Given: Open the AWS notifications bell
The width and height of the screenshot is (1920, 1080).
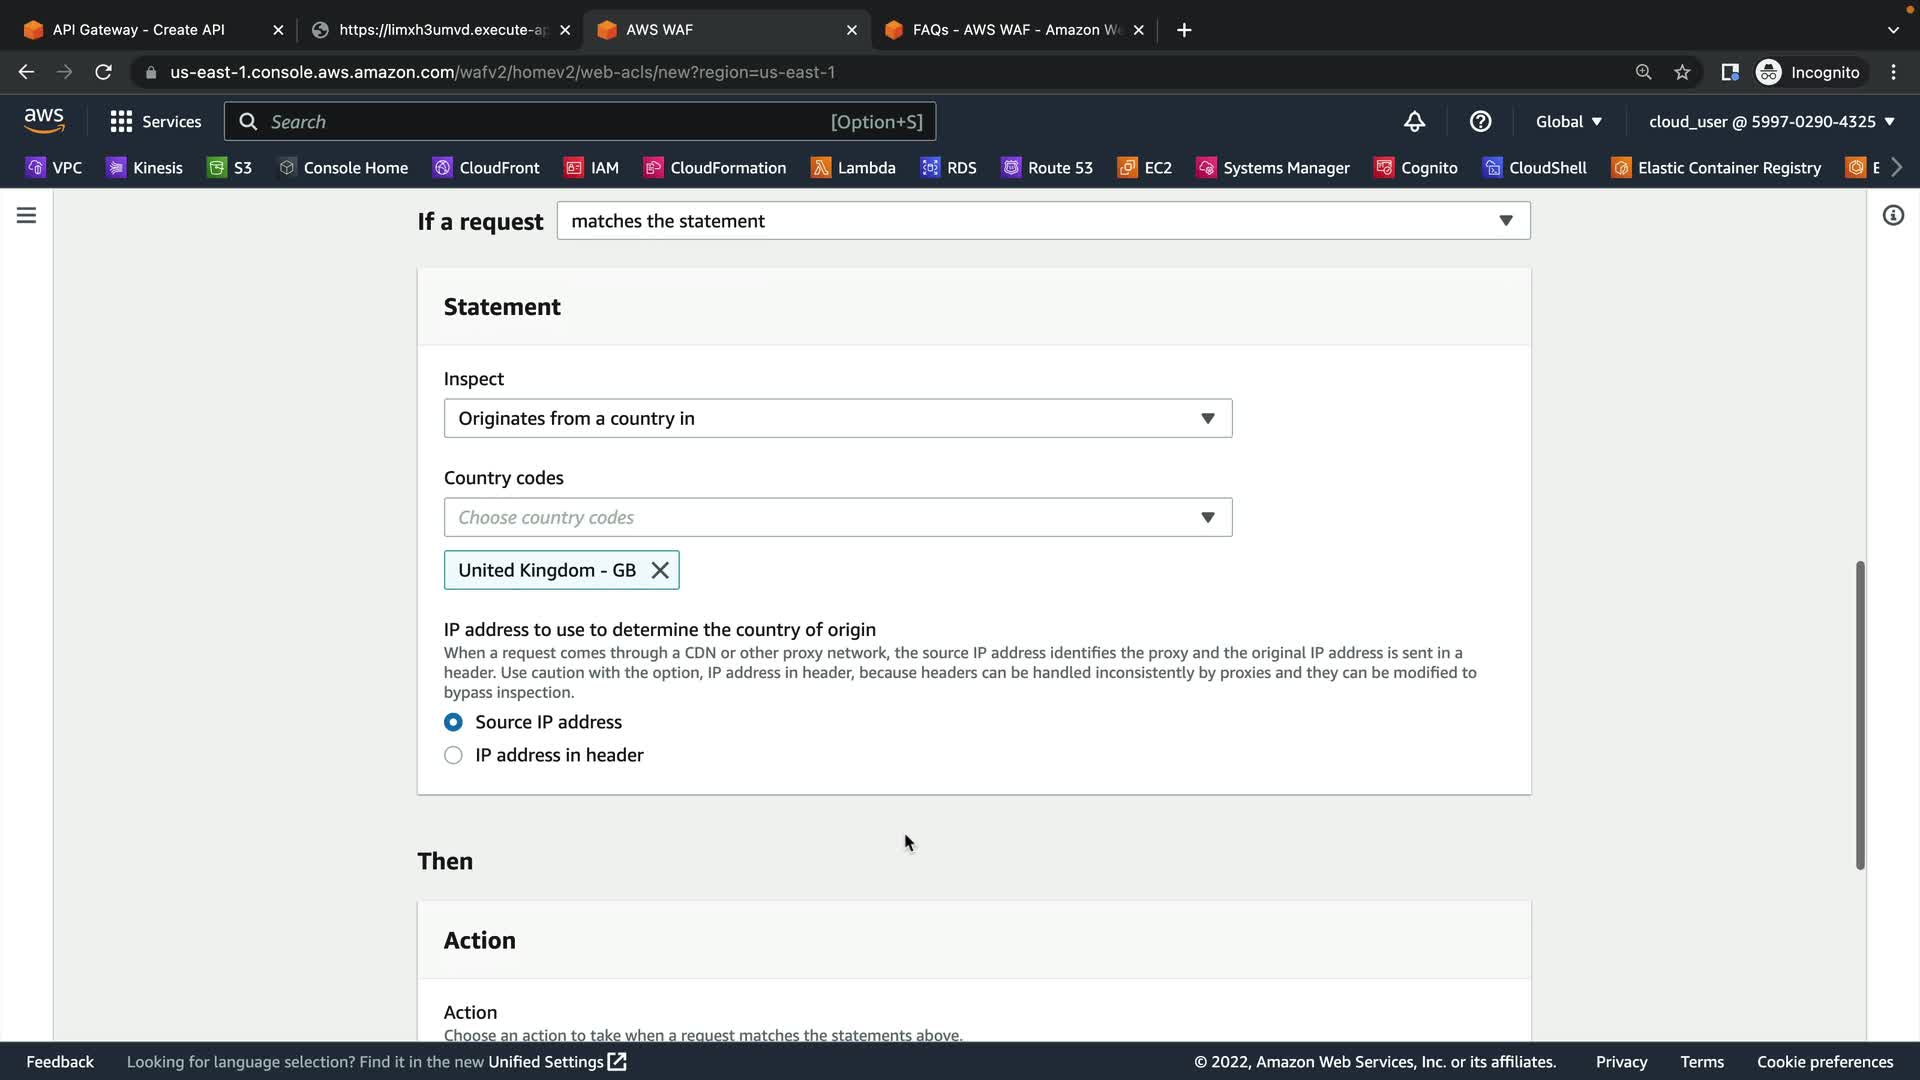Looking at the screenshot, I should coord(1414,122).
